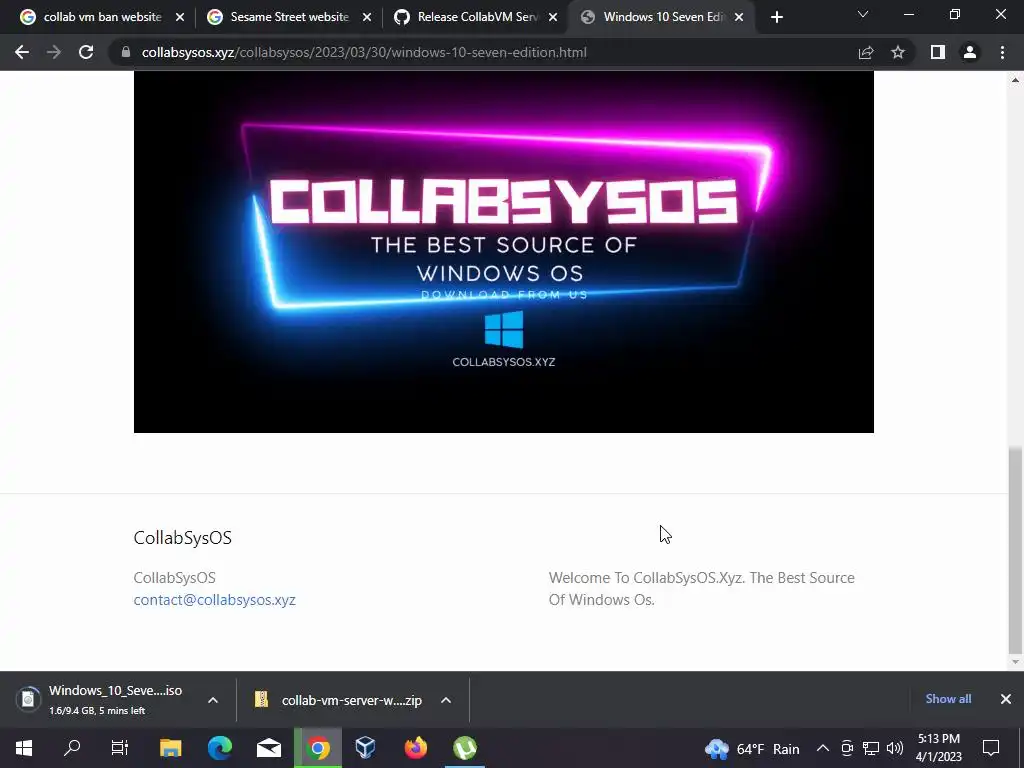
Task: Click the page's vertical scrollbar thumb
Action: [1015, 550]
